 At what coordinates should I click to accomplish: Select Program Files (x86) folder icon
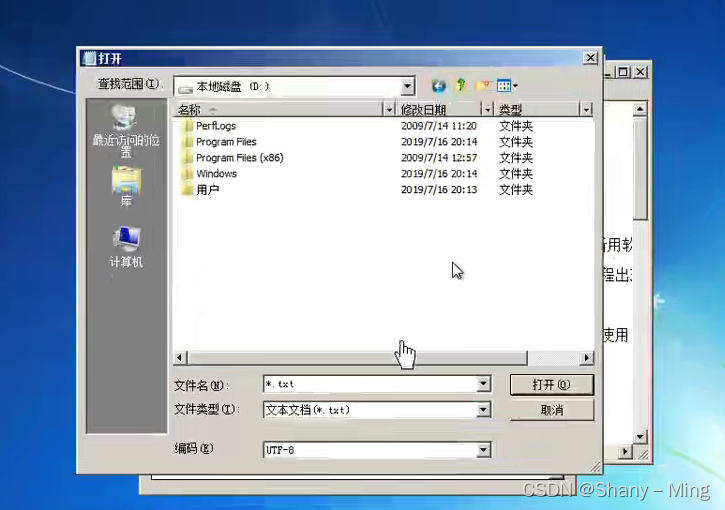point(187,158)
